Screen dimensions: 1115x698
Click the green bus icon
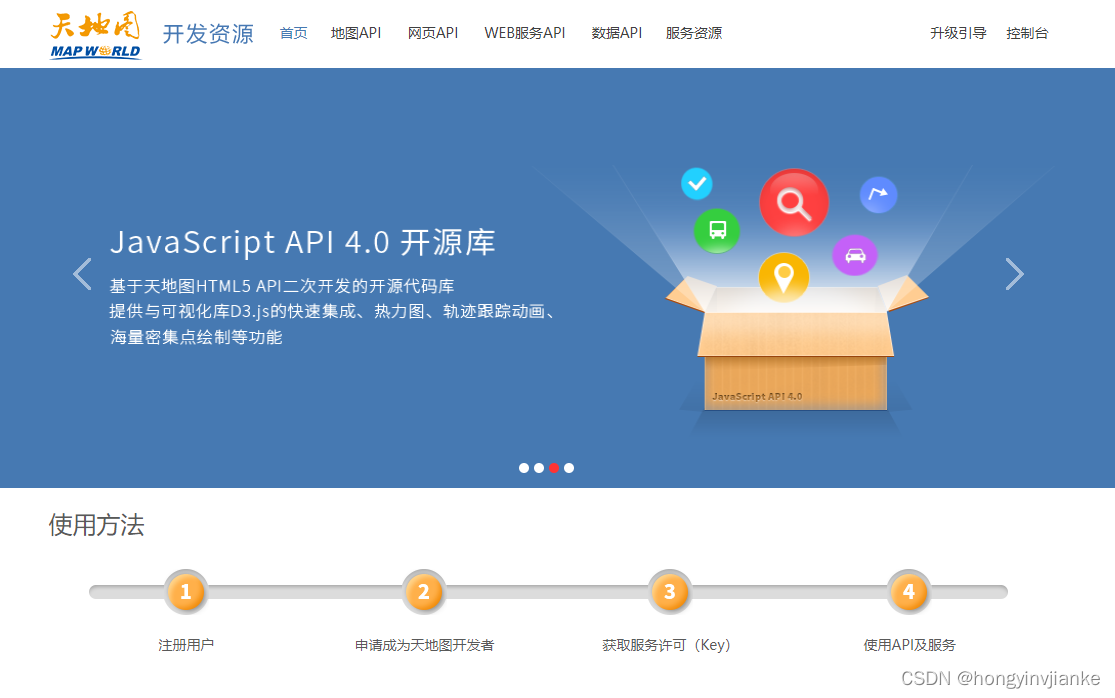tap(717, 230)
